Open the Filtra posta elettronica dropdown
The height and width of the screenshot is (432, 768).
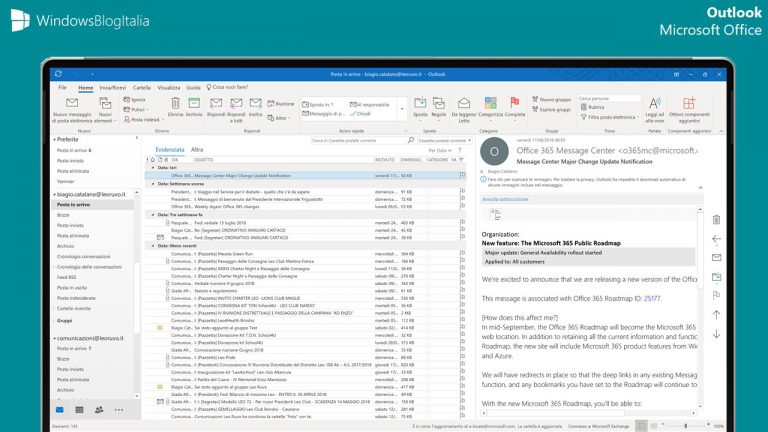(x=610, y=117)
